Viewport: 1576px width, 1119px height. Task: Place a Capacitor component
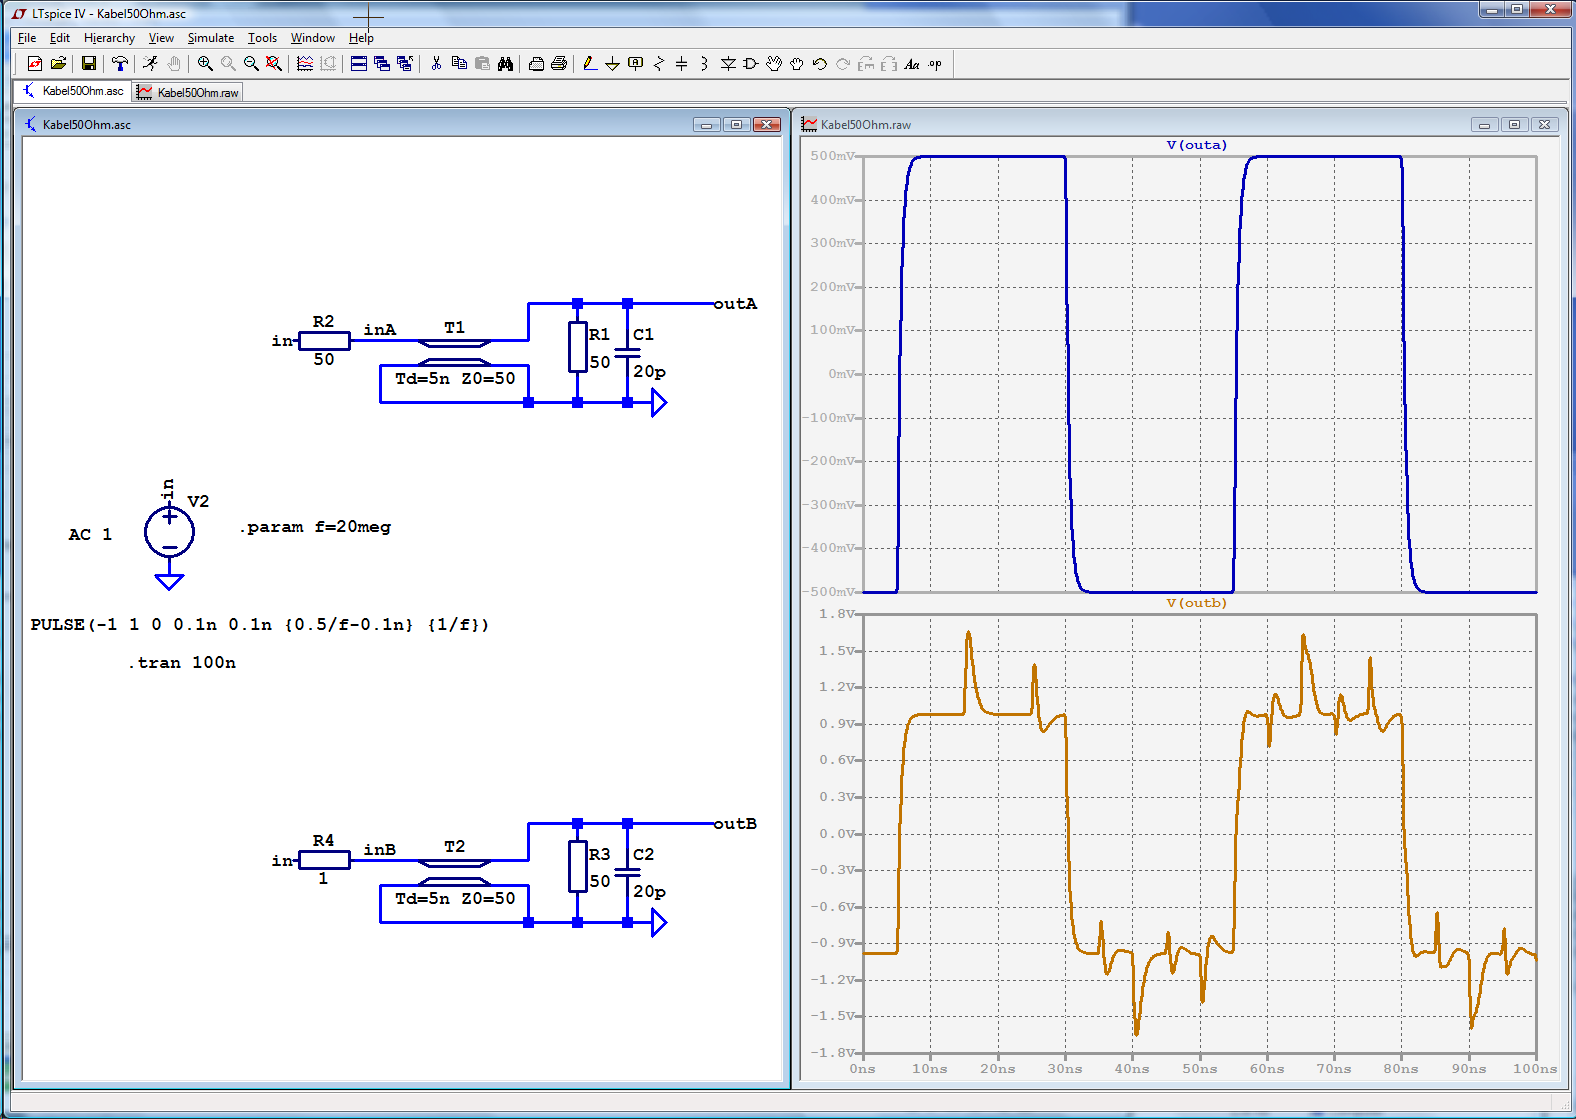(x=682, y=64)
